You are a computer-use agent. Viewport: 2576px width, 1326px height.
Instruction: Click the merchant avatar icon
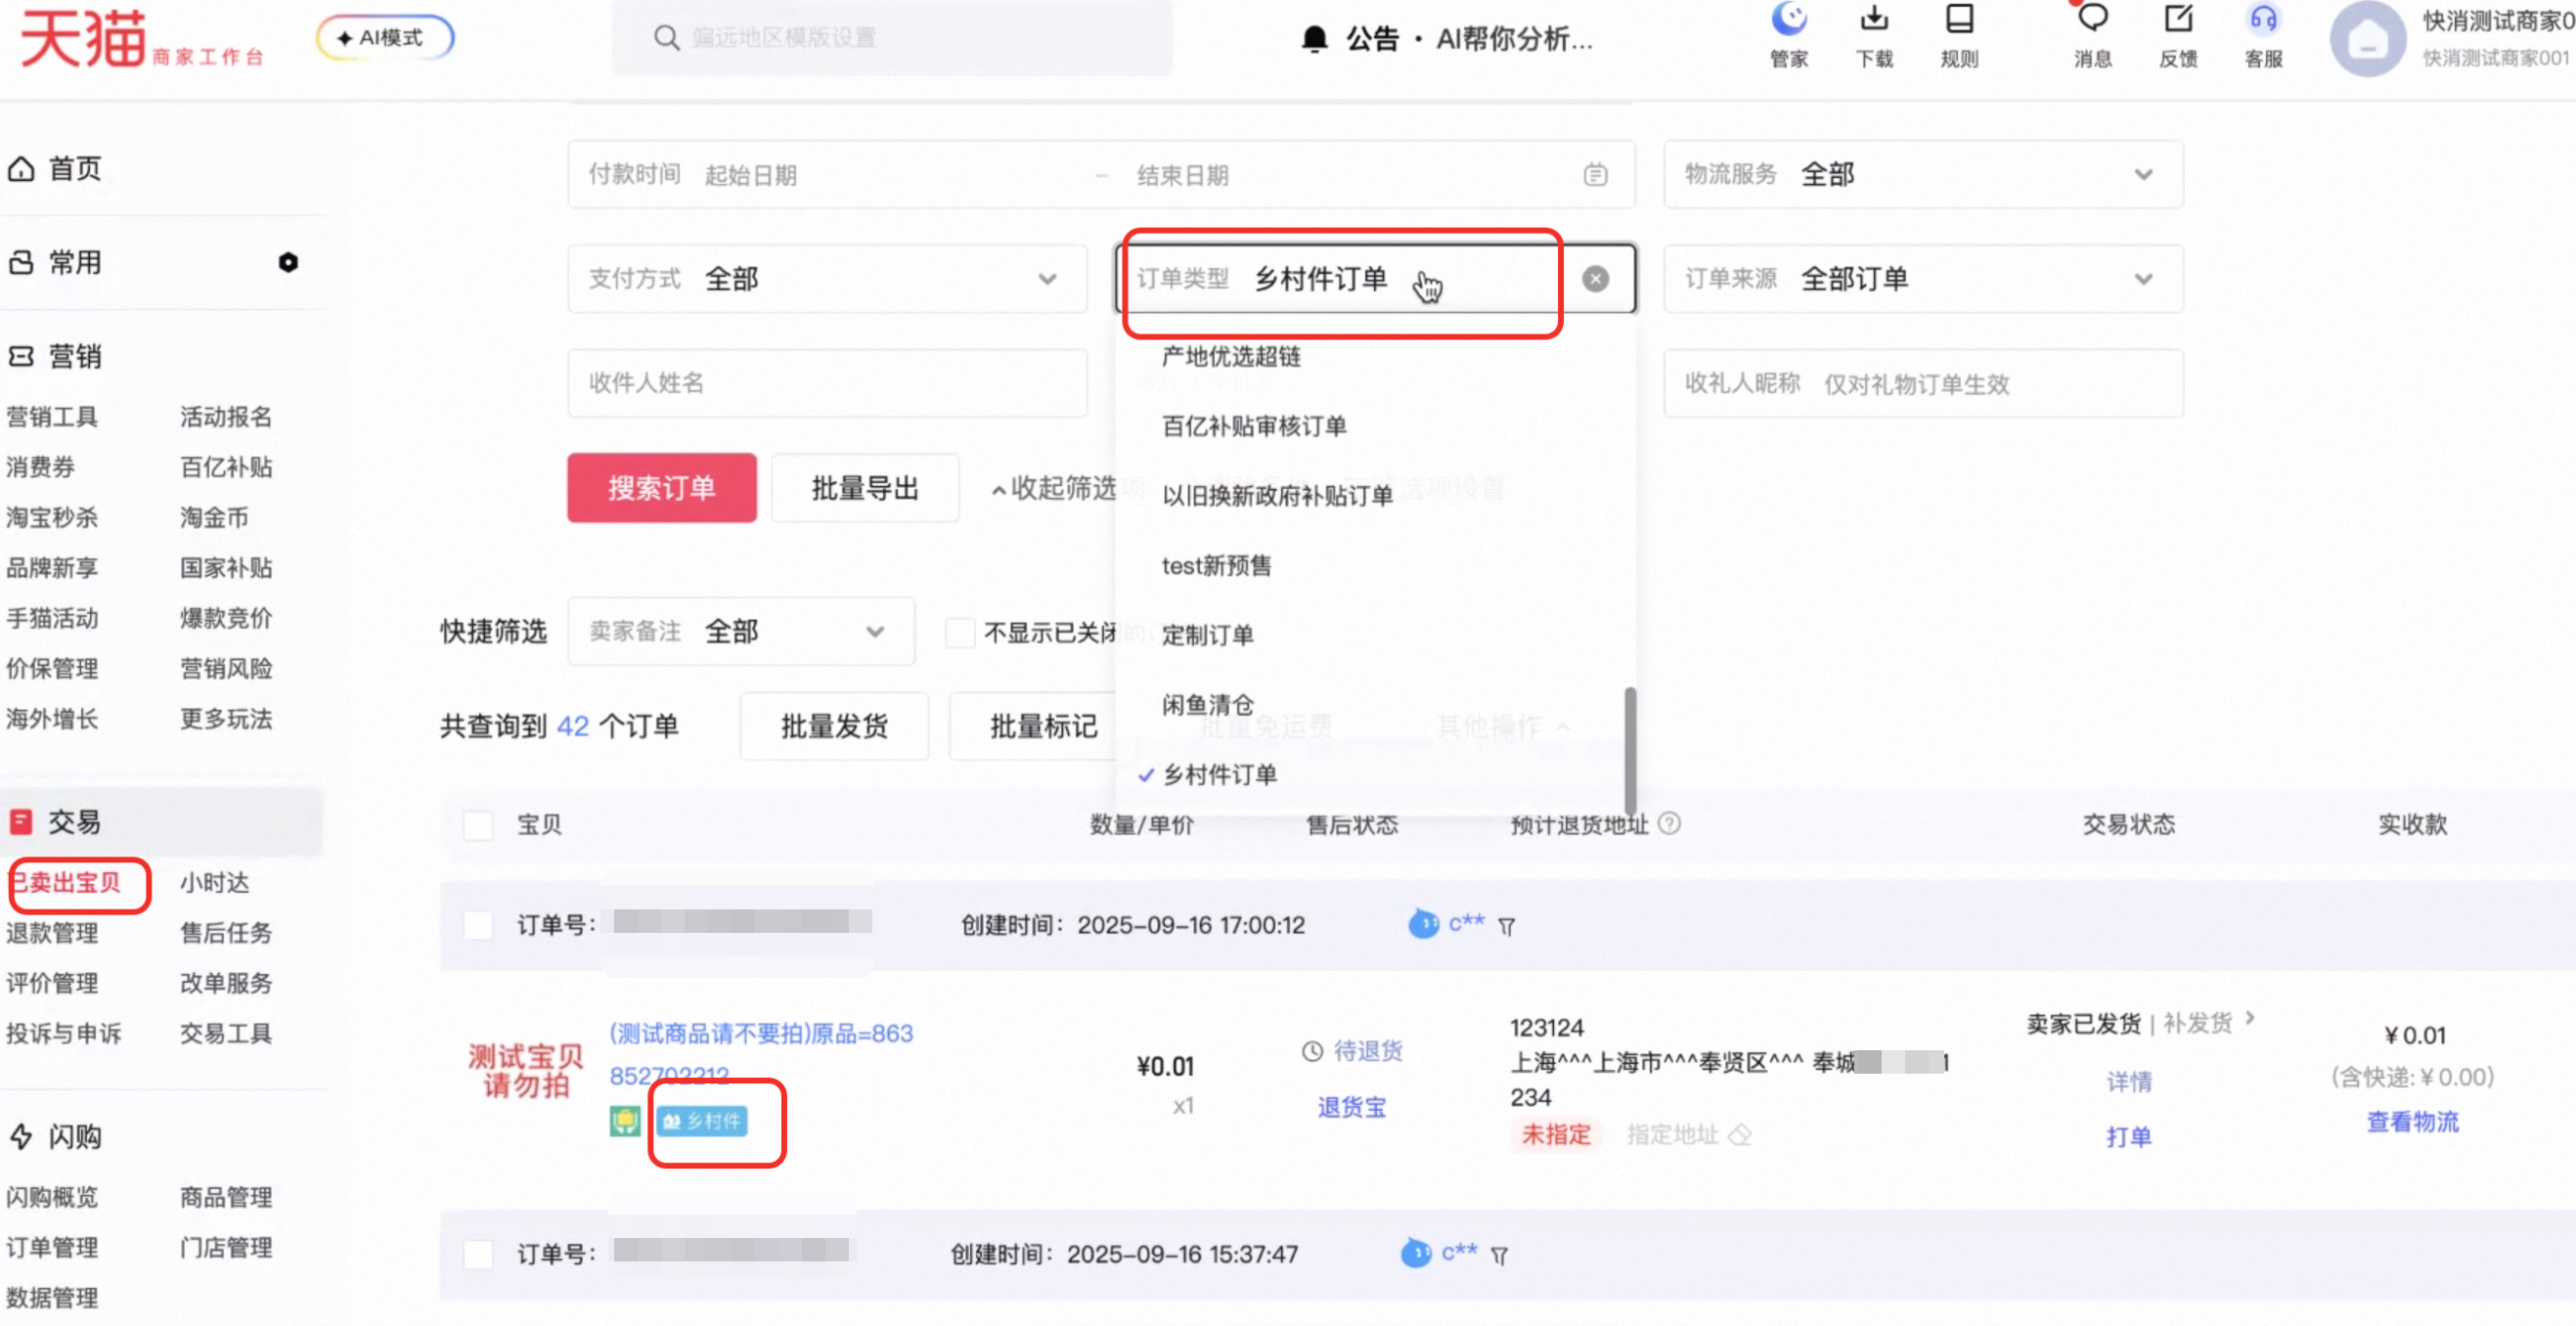[x=2367, y=40]
